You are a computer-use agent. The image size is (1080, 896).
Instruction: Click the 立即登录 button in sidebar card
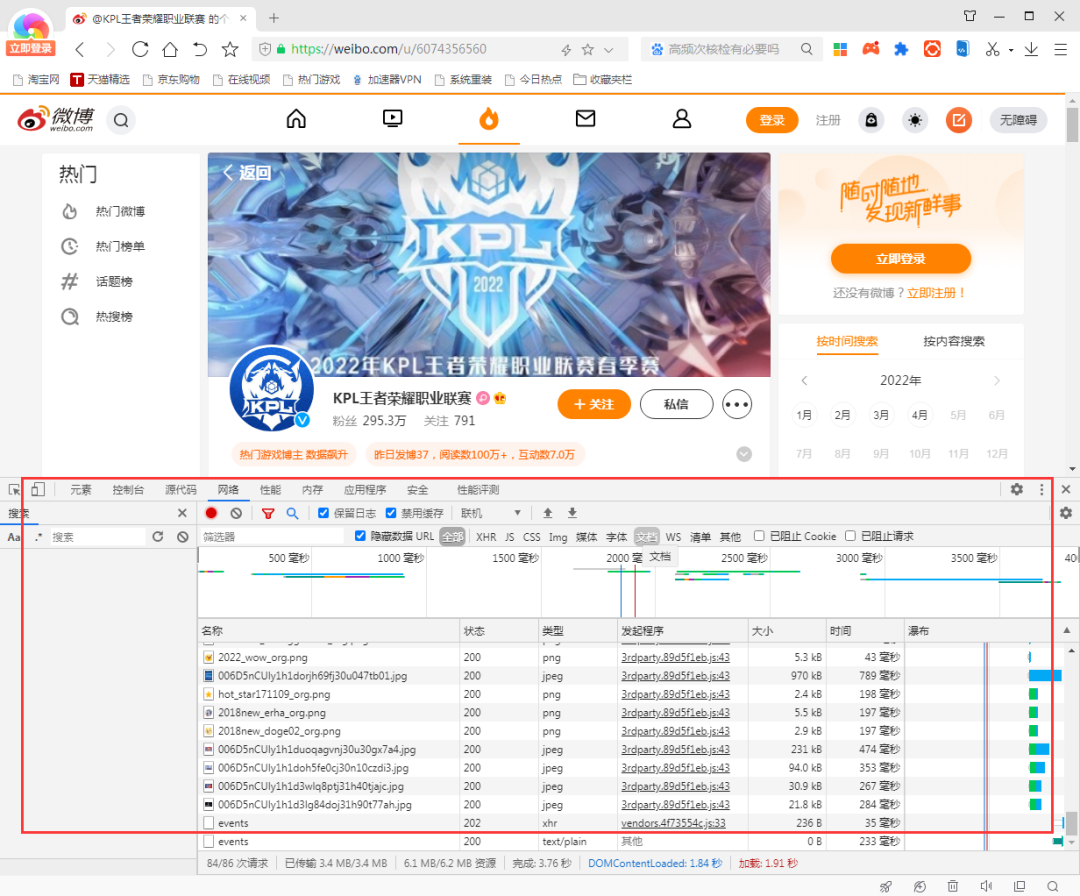(x=901, y=259)
